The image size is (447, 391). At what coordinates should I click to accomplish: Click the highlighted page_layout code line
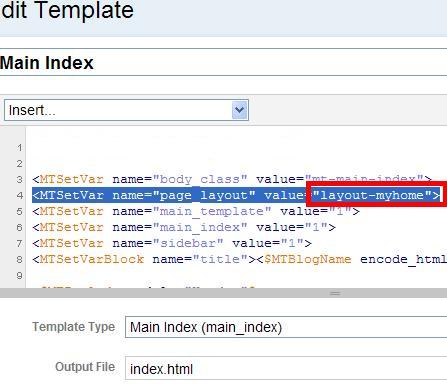(x=236, y=195)
